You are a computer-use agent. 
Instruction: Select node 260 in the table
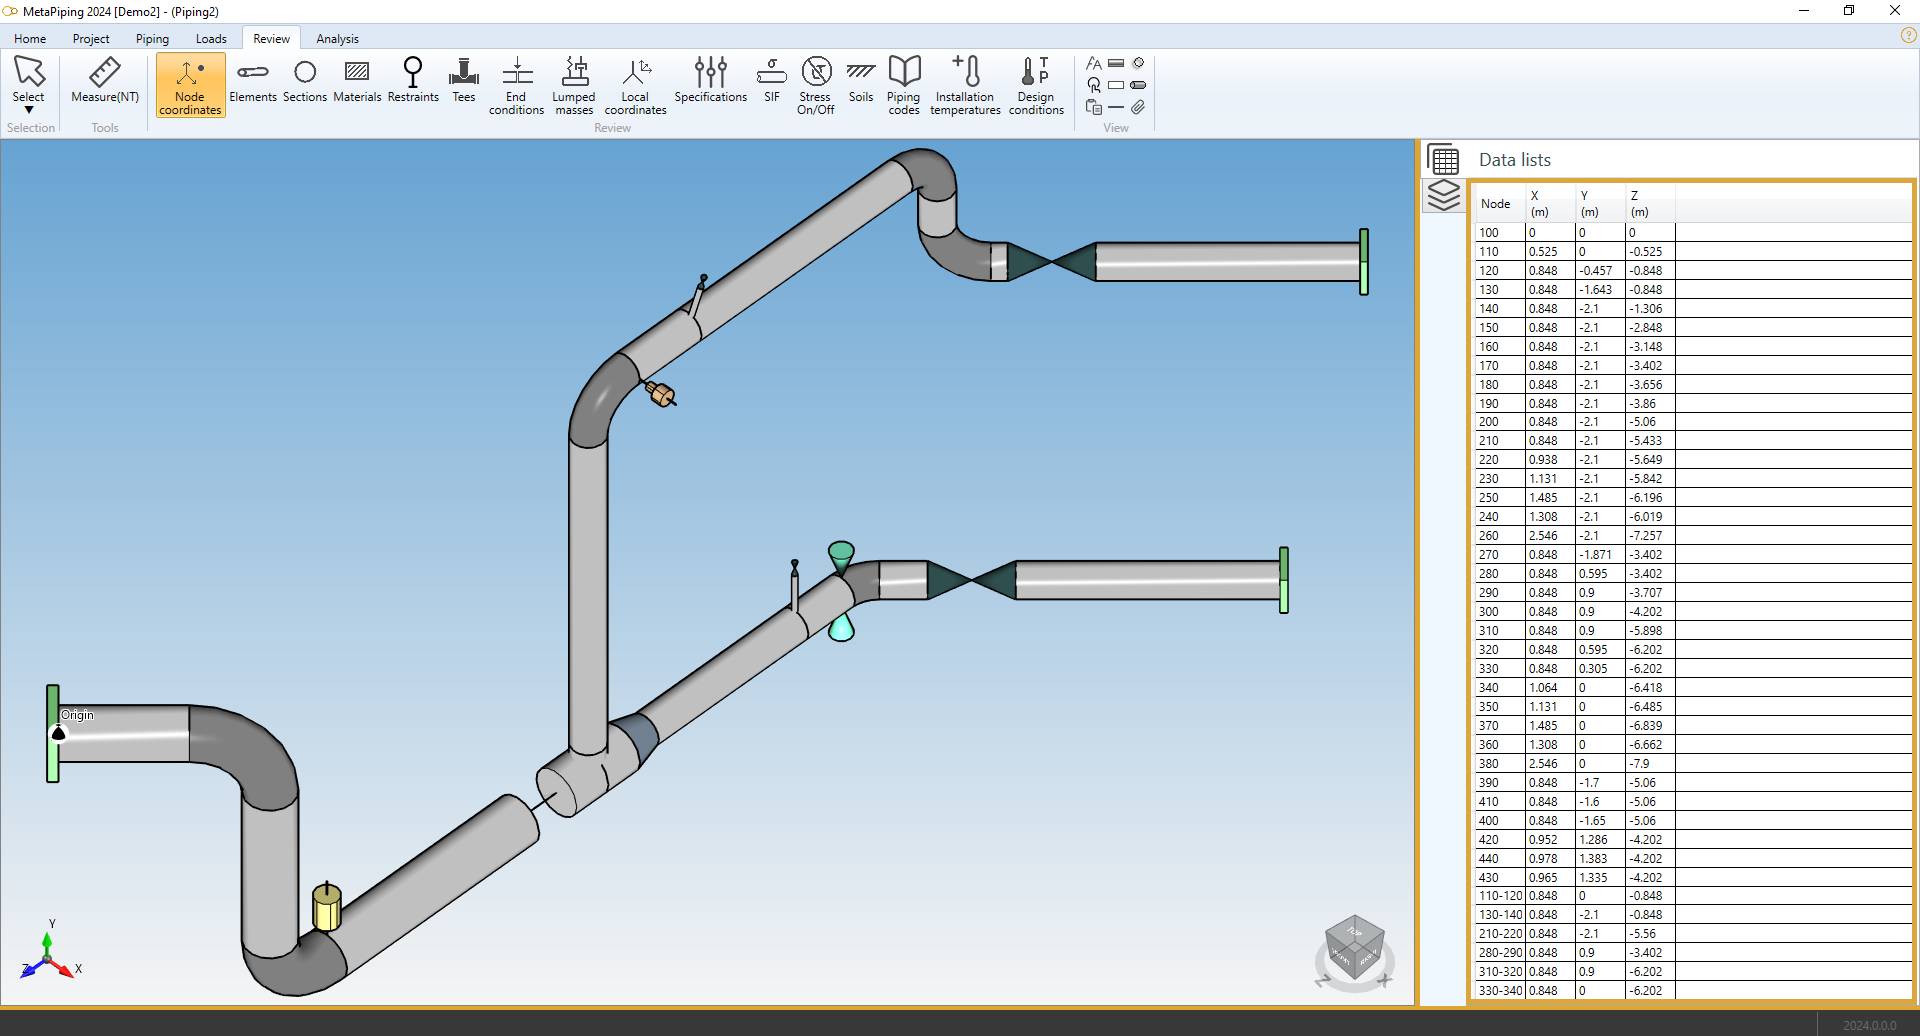coord(1500,536)
